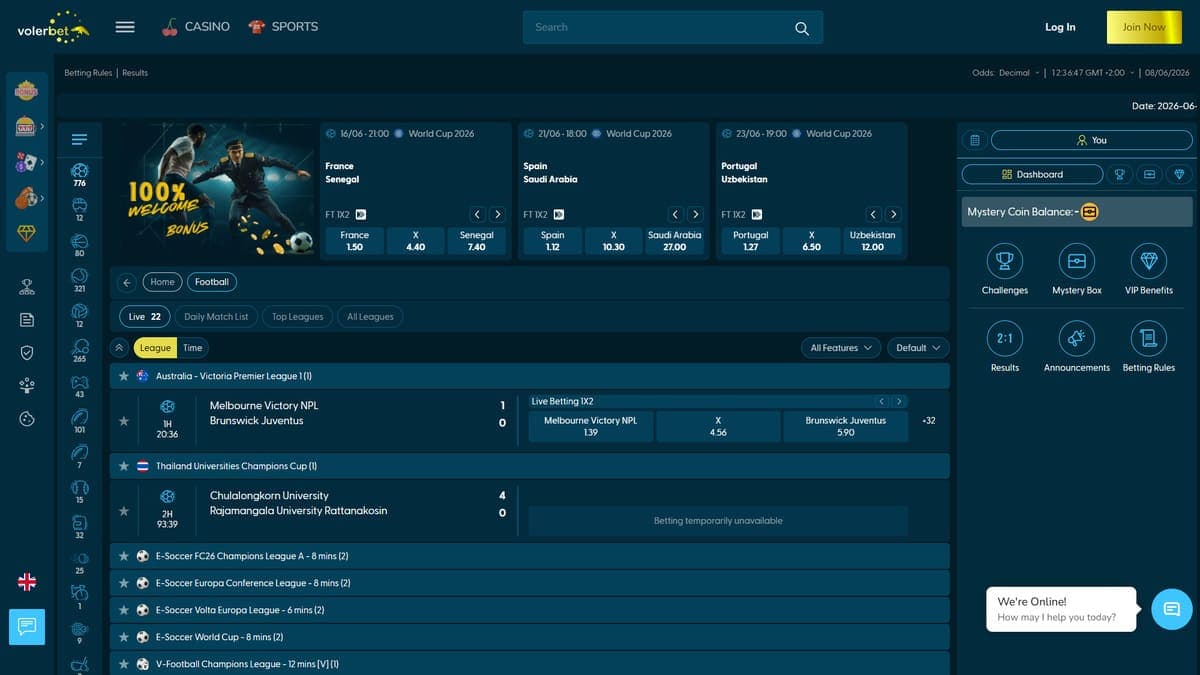This screenshot has height=675, width=1200.
Task: Star the Thailand Universities Champions Cup
Action: point(124,466)
